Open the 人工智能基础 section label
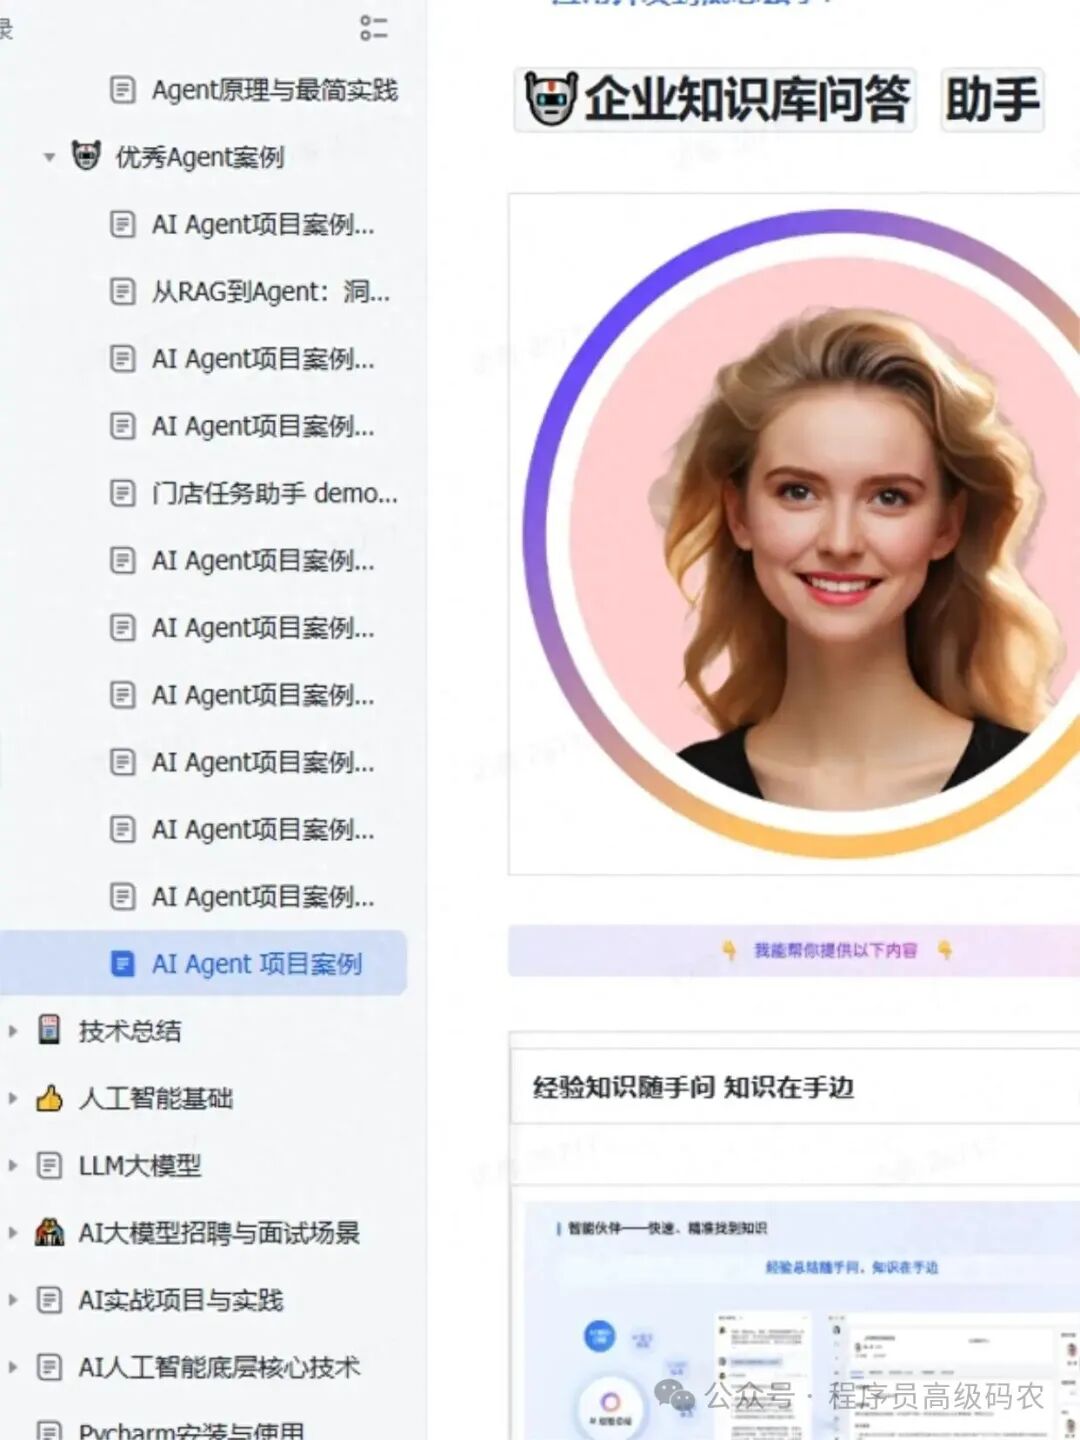 pos(156,1098)
